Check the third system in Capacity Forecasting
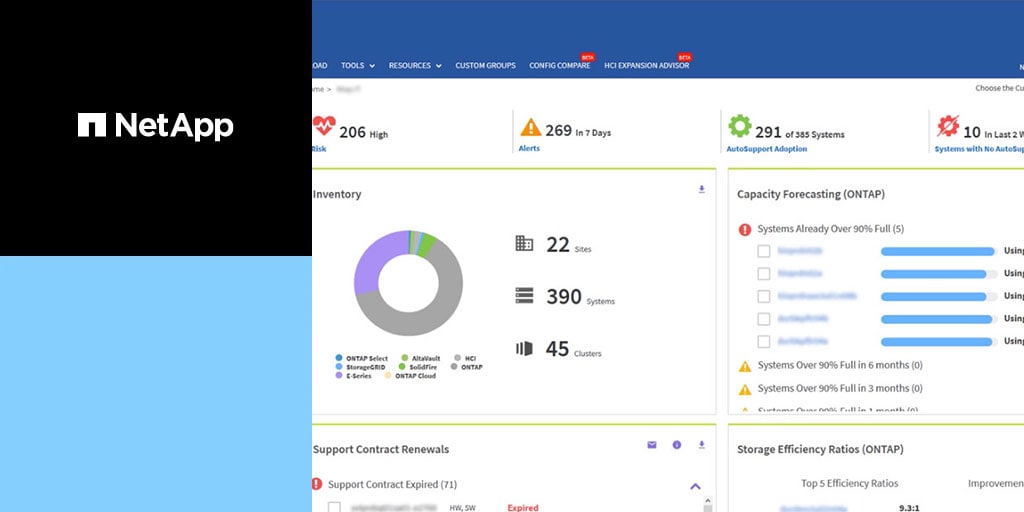 (x=764, y=297)
